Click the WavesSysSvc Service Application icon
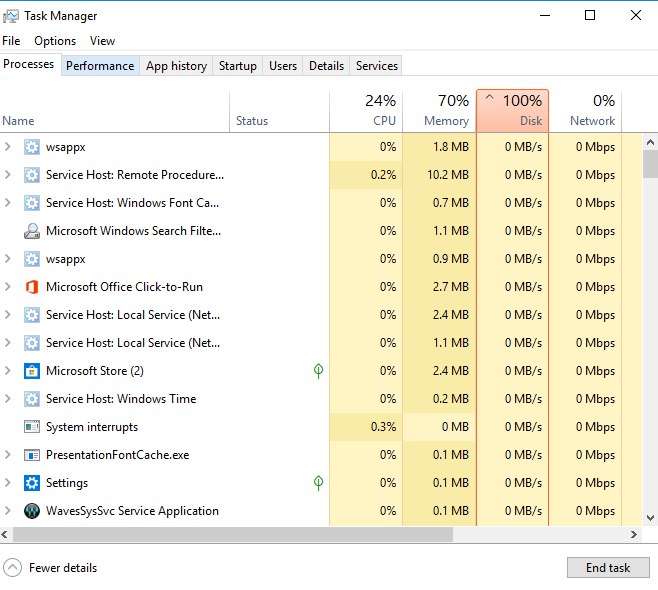 coord(32,511)
